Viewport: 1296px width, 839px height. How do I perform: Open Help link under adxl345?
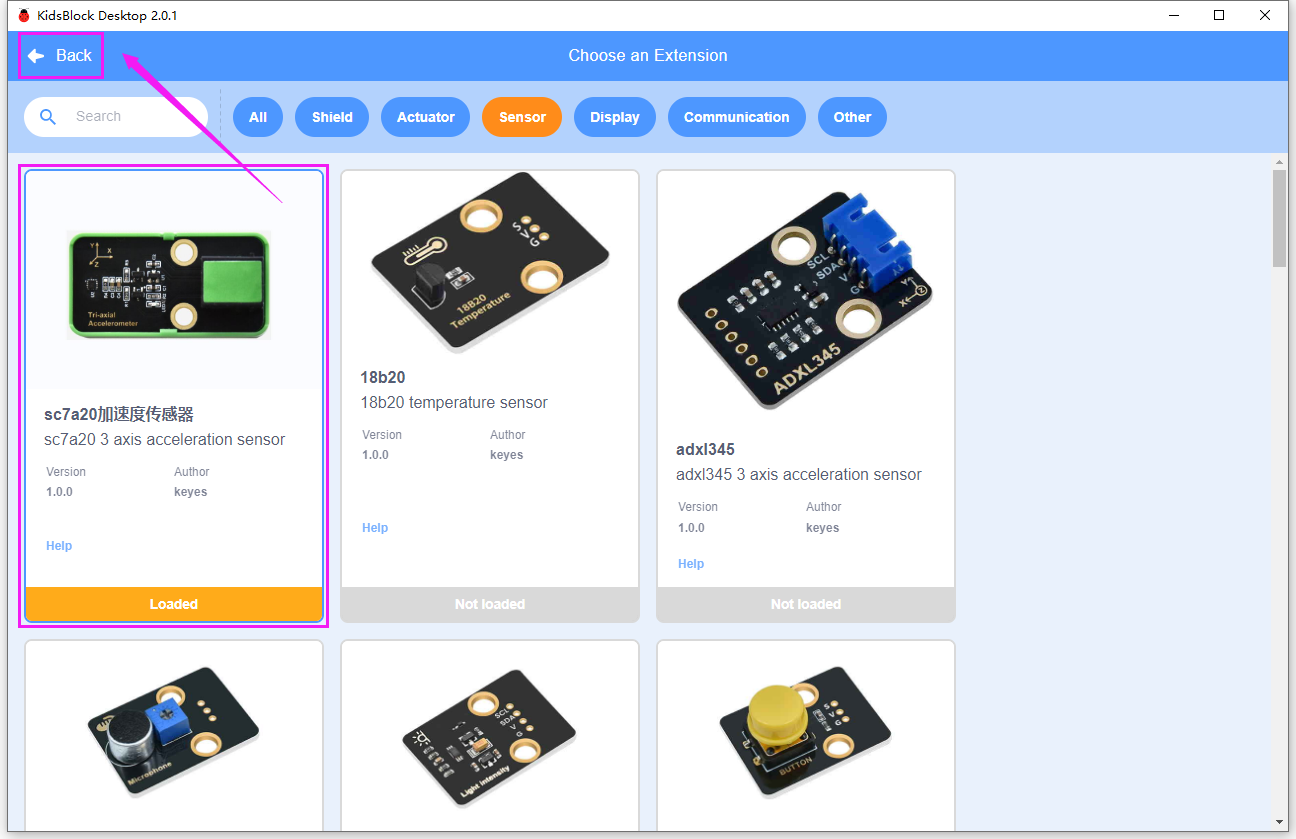[x=691, y=564]
